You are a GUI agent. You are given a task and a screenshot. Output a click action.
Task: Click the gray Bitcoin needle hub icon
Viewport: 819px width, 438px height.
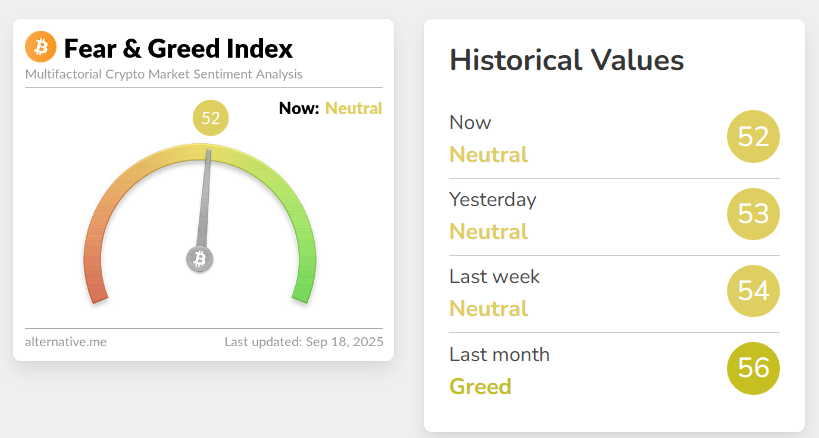coord(200,259)
